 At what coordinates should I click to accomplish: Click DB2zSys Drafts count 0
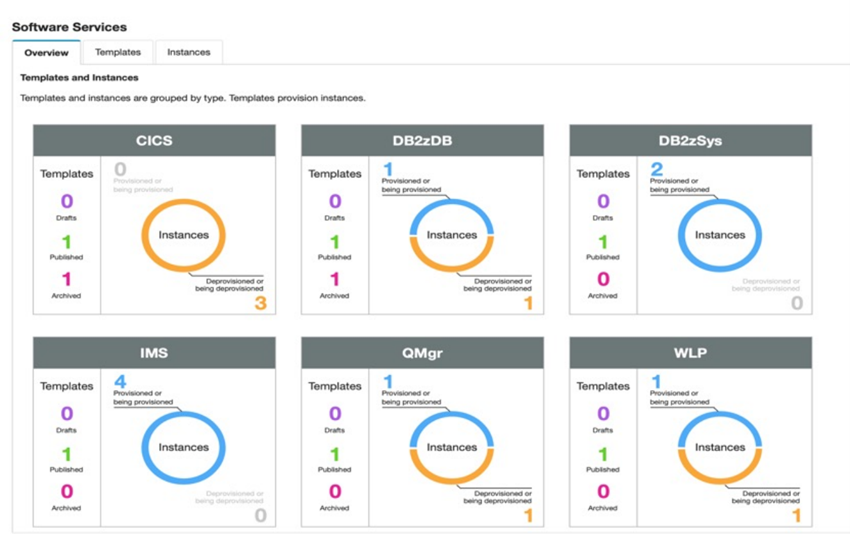[x=603, y=201]
